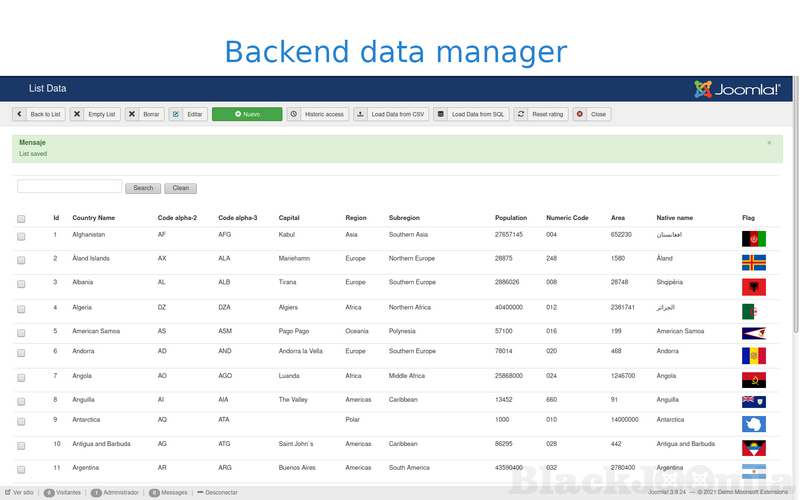Click the Joomla! logo
The image size is (800, 500).
coord(737,89)
